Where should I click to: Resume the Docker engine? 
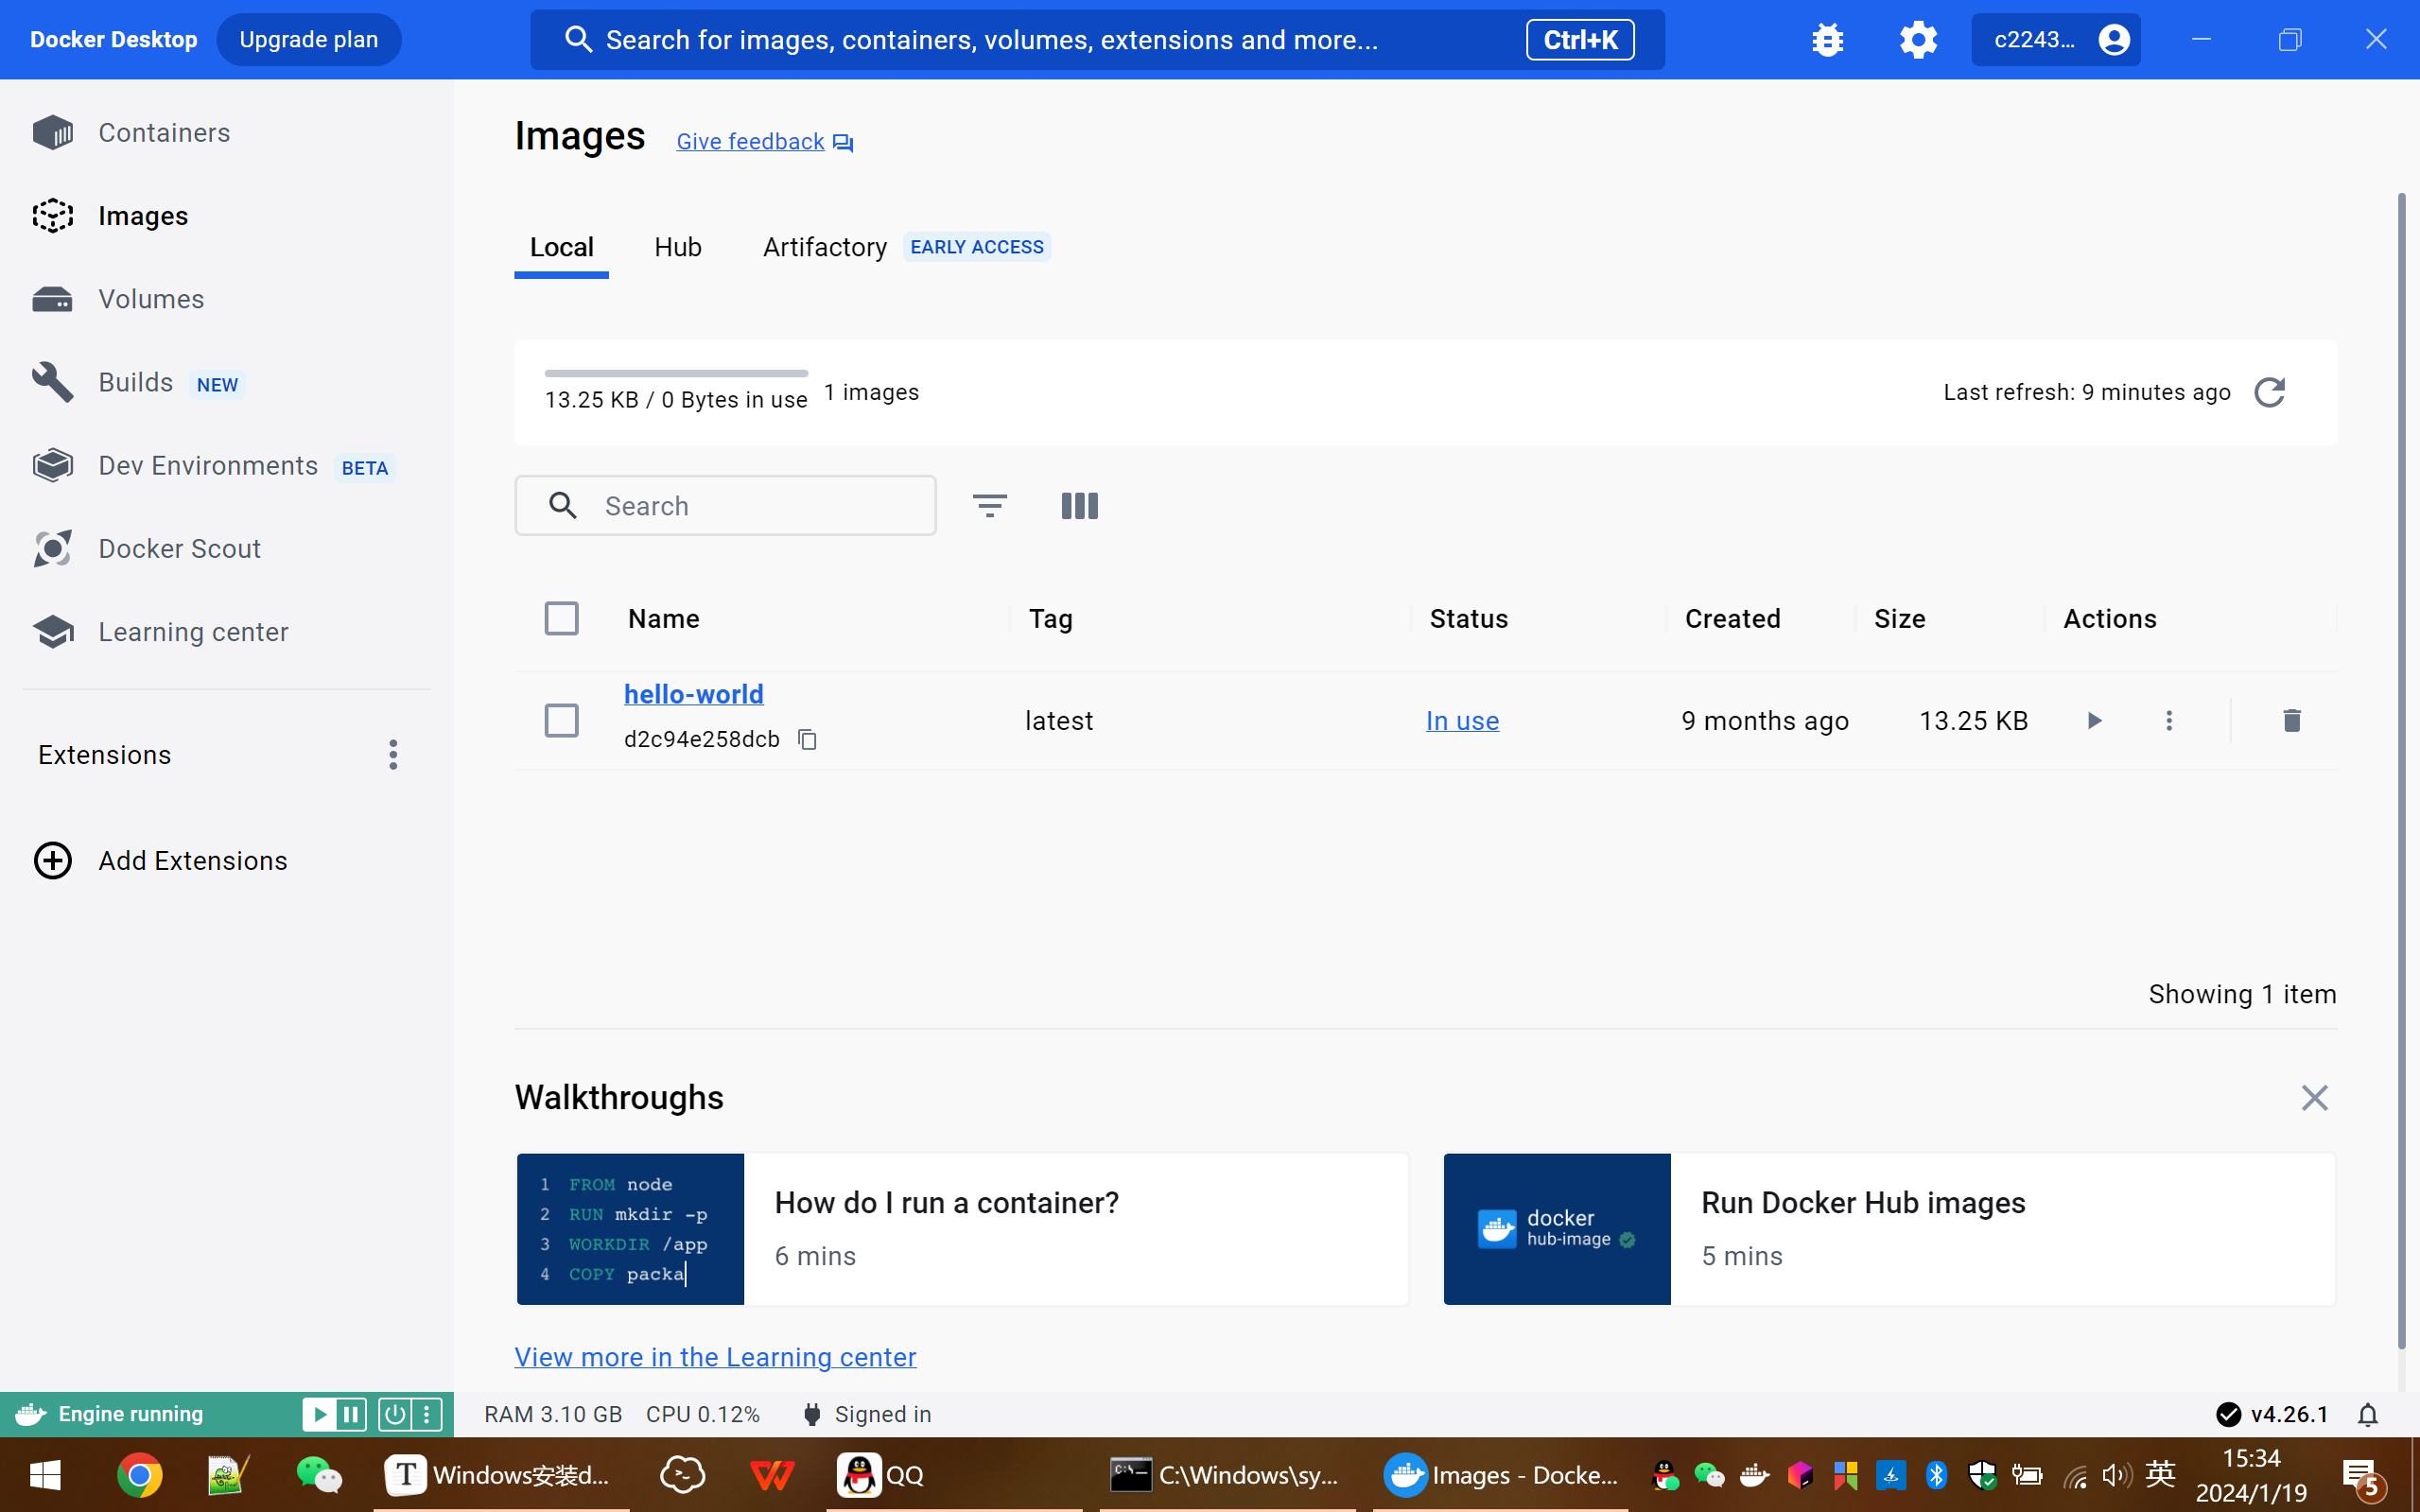pyautogui.click(x=319, y=1414)
